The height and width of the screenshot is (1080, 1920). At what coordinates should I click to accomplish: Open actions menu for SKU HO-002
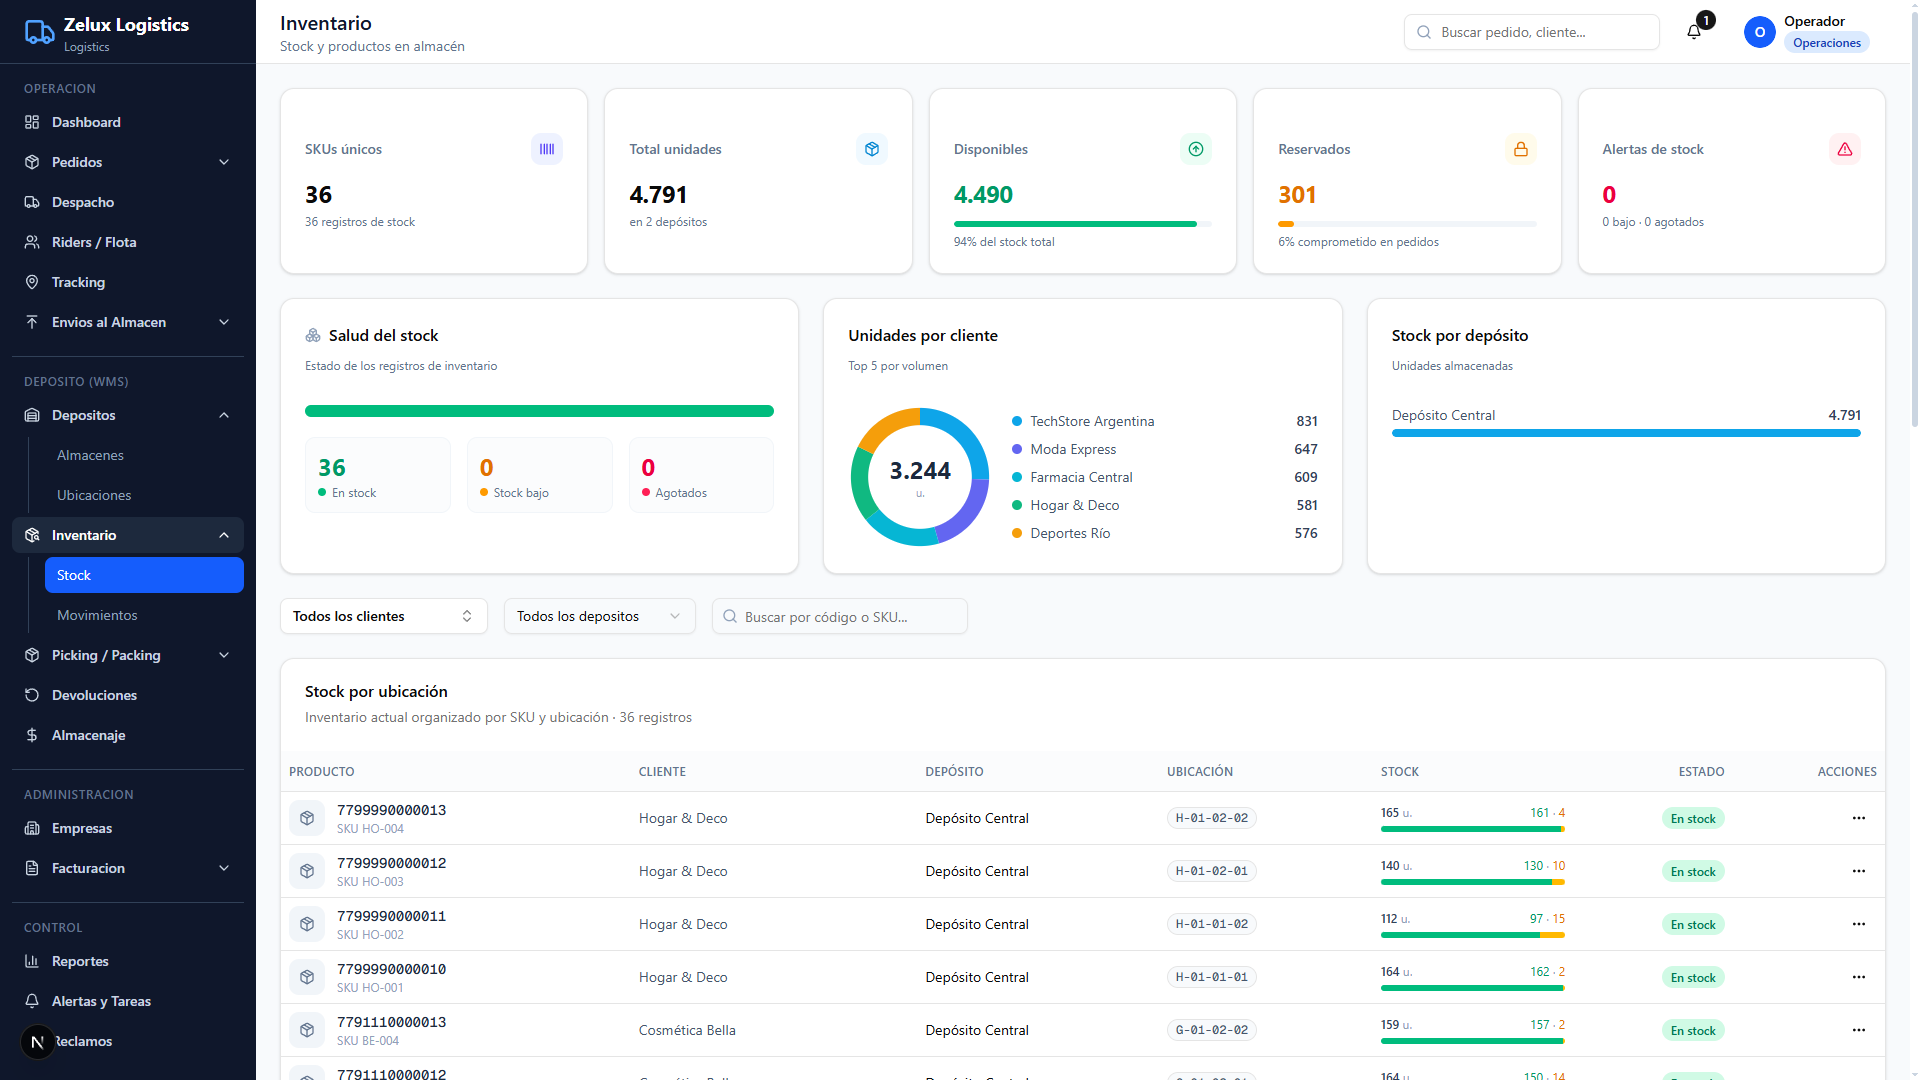coord(1859,924)
